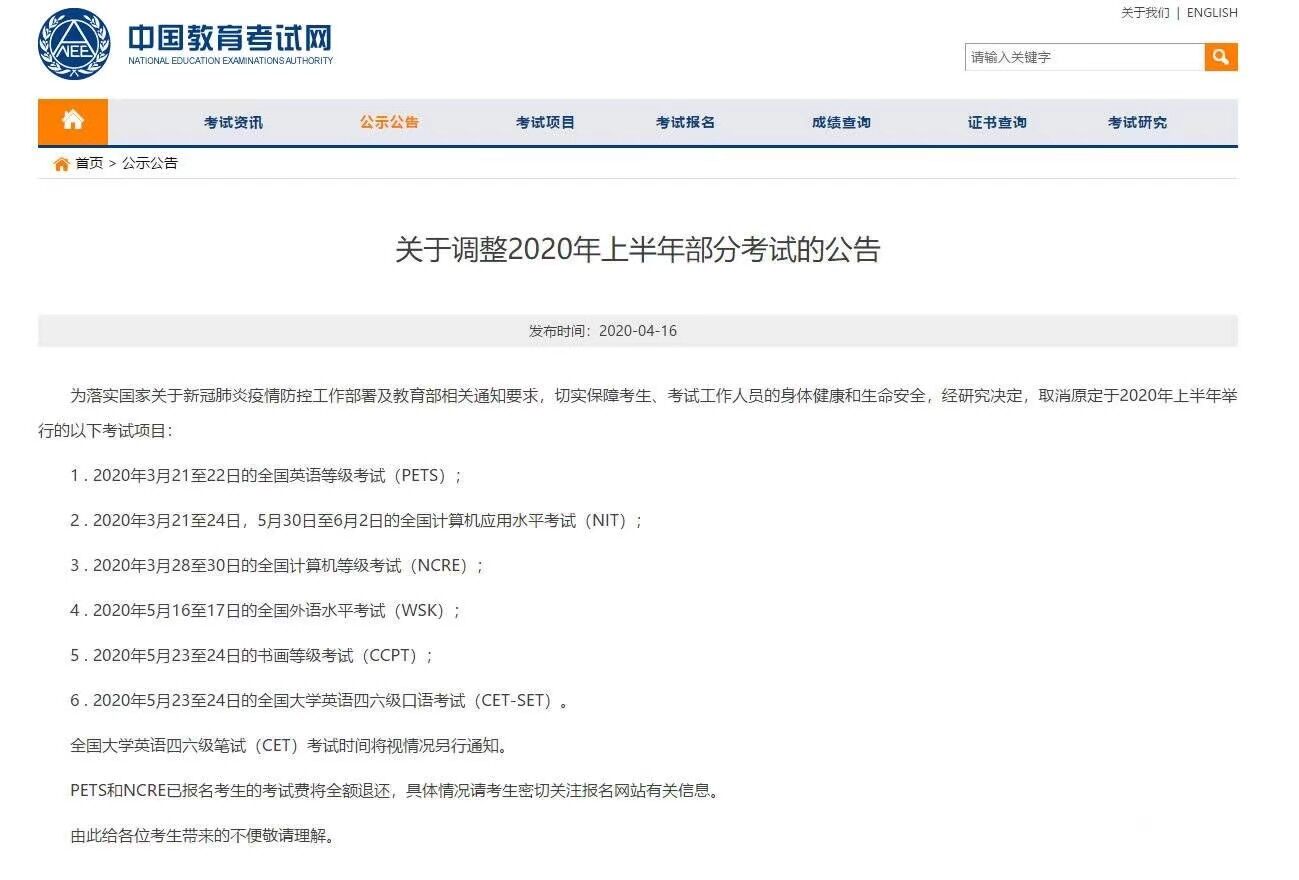
Task: Open the 证书查询 menu
Action: [x=997, y=122]
